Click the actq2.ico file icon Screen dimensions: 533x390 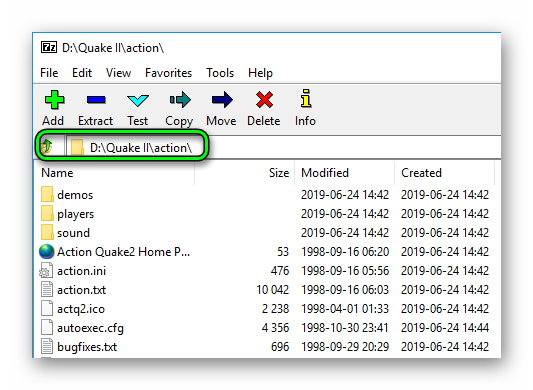pos(47,309)
